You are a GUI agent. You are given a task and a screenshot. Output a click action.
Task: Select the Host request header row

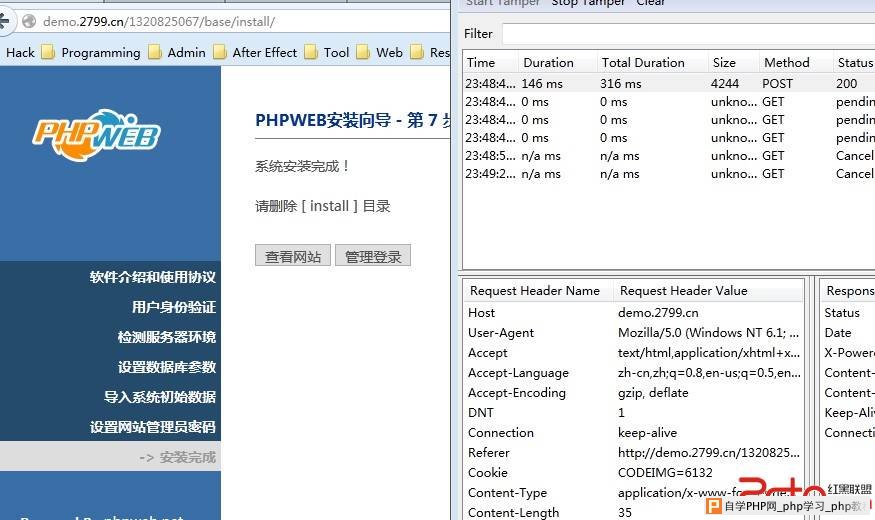click(633, 313)
